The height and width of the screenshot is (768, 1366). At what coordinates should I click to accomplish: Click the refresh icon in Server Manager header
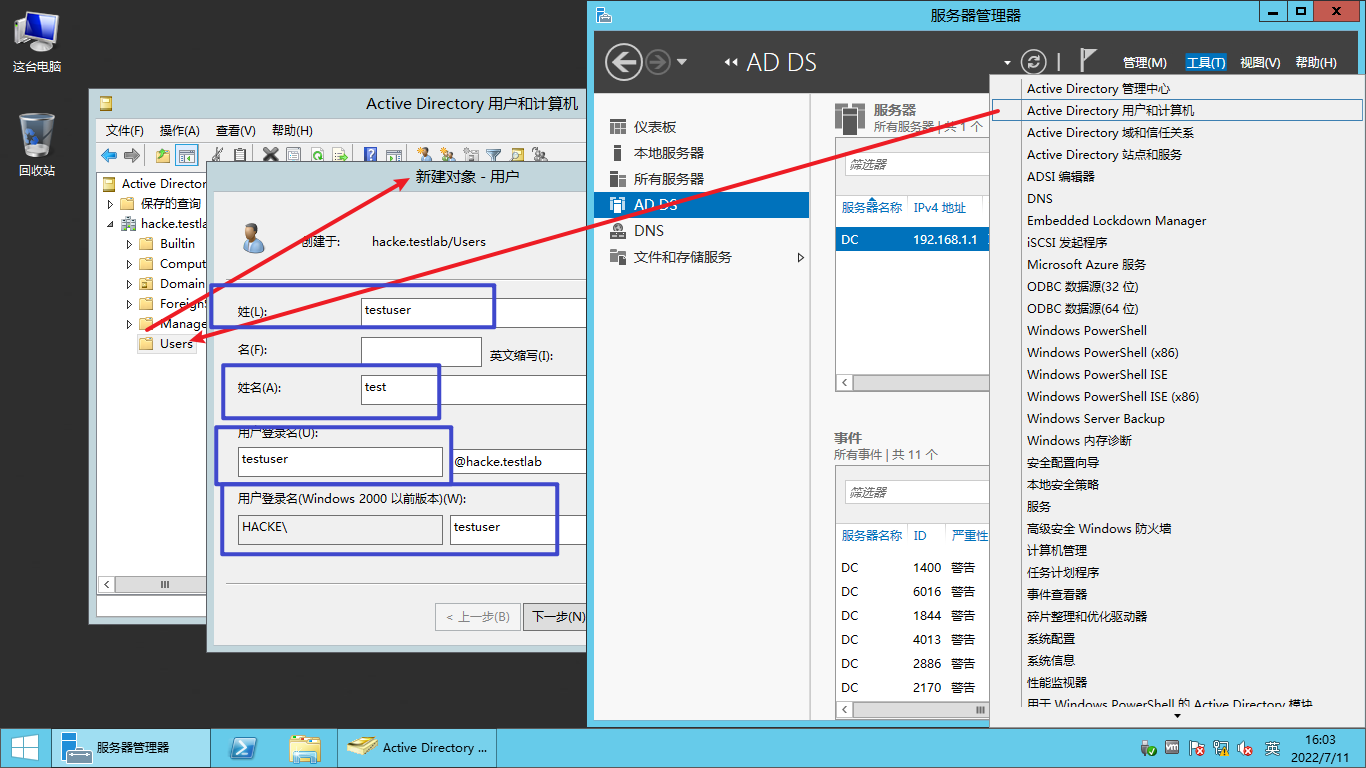click(x=1033, y=62)
